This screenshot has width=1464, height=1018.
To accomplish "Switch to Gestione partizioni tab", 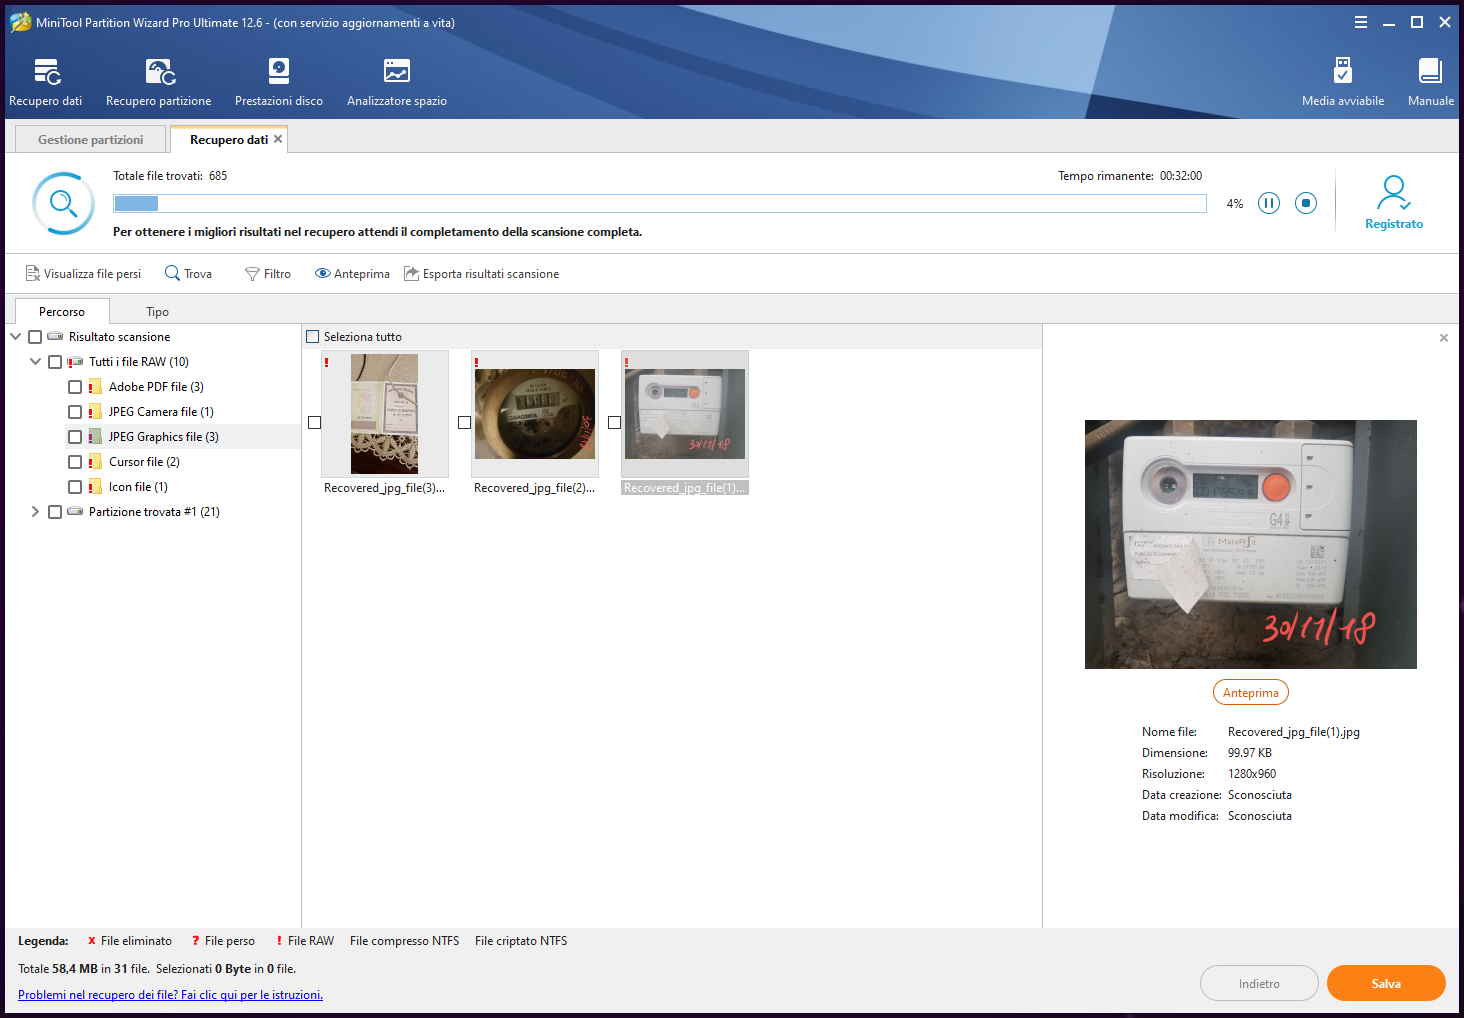I will click(90, 140).
